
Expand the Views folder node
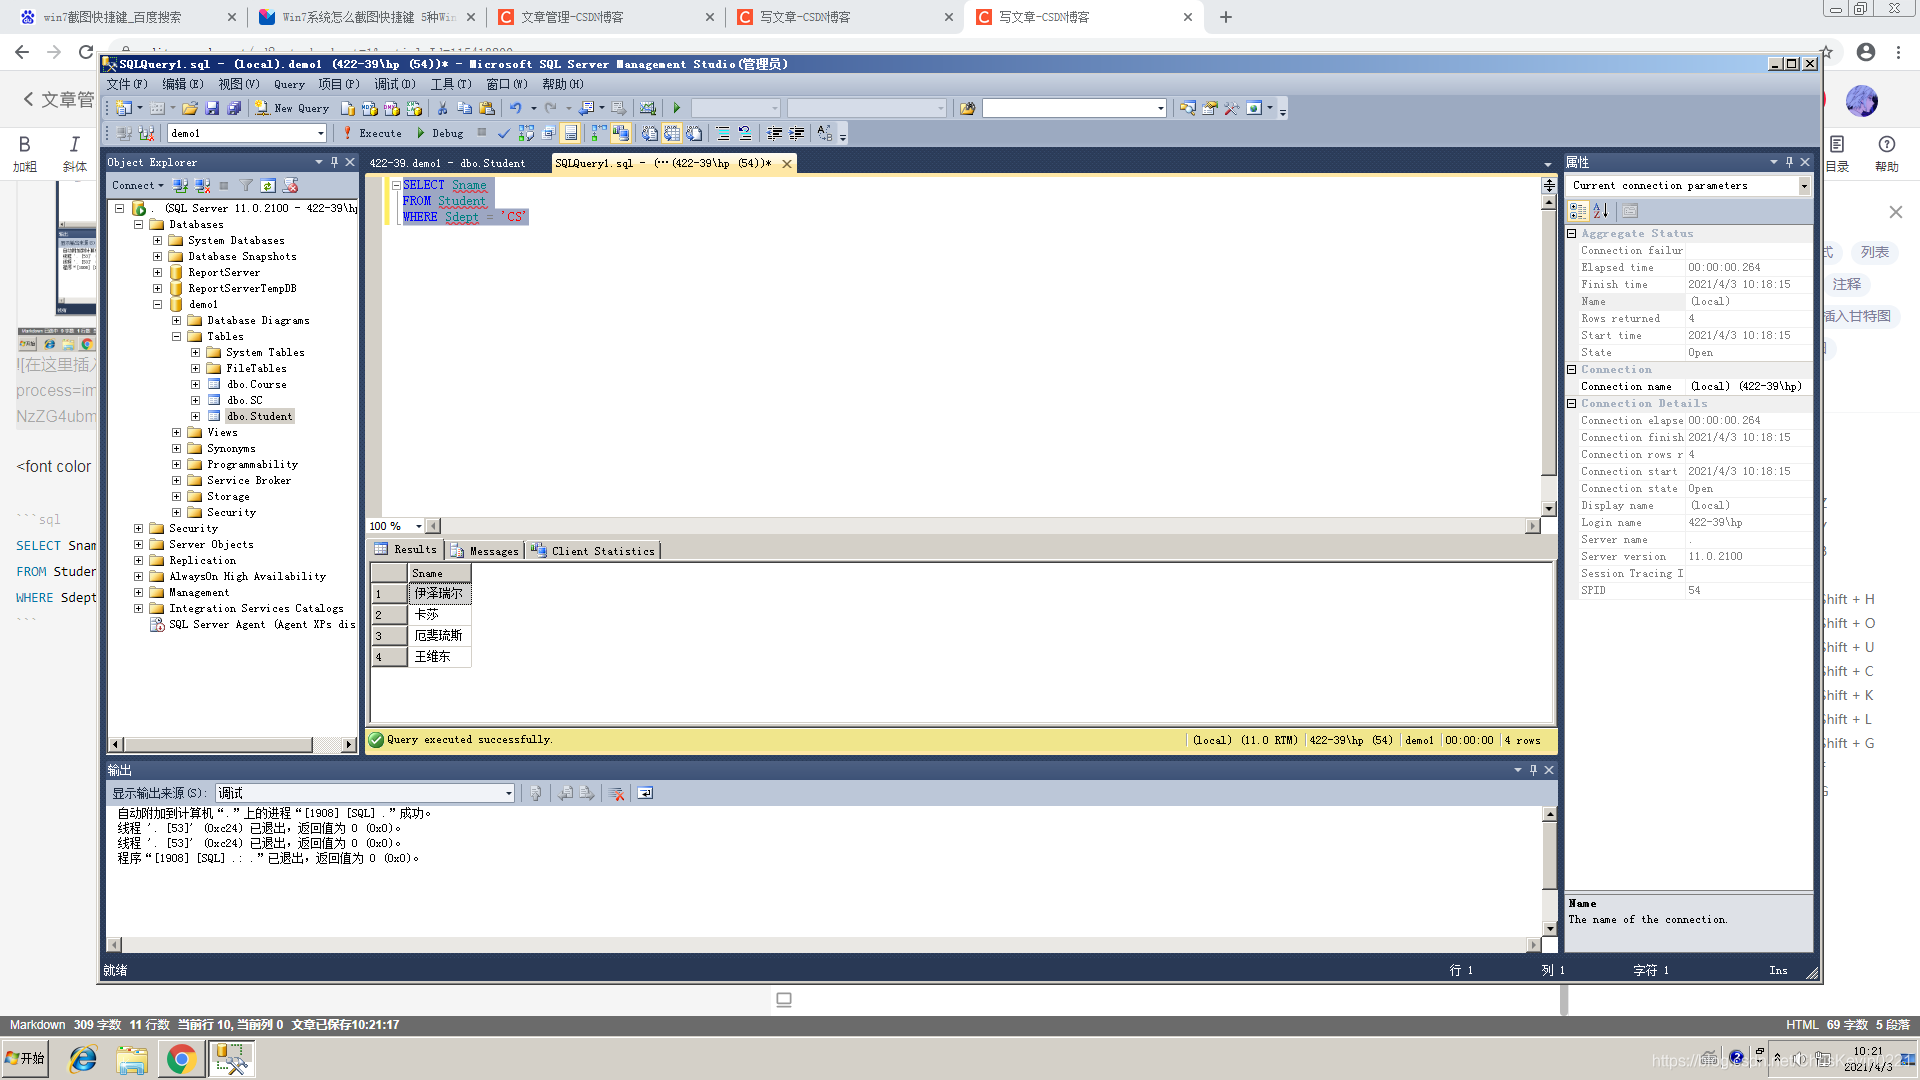[176, 432]
